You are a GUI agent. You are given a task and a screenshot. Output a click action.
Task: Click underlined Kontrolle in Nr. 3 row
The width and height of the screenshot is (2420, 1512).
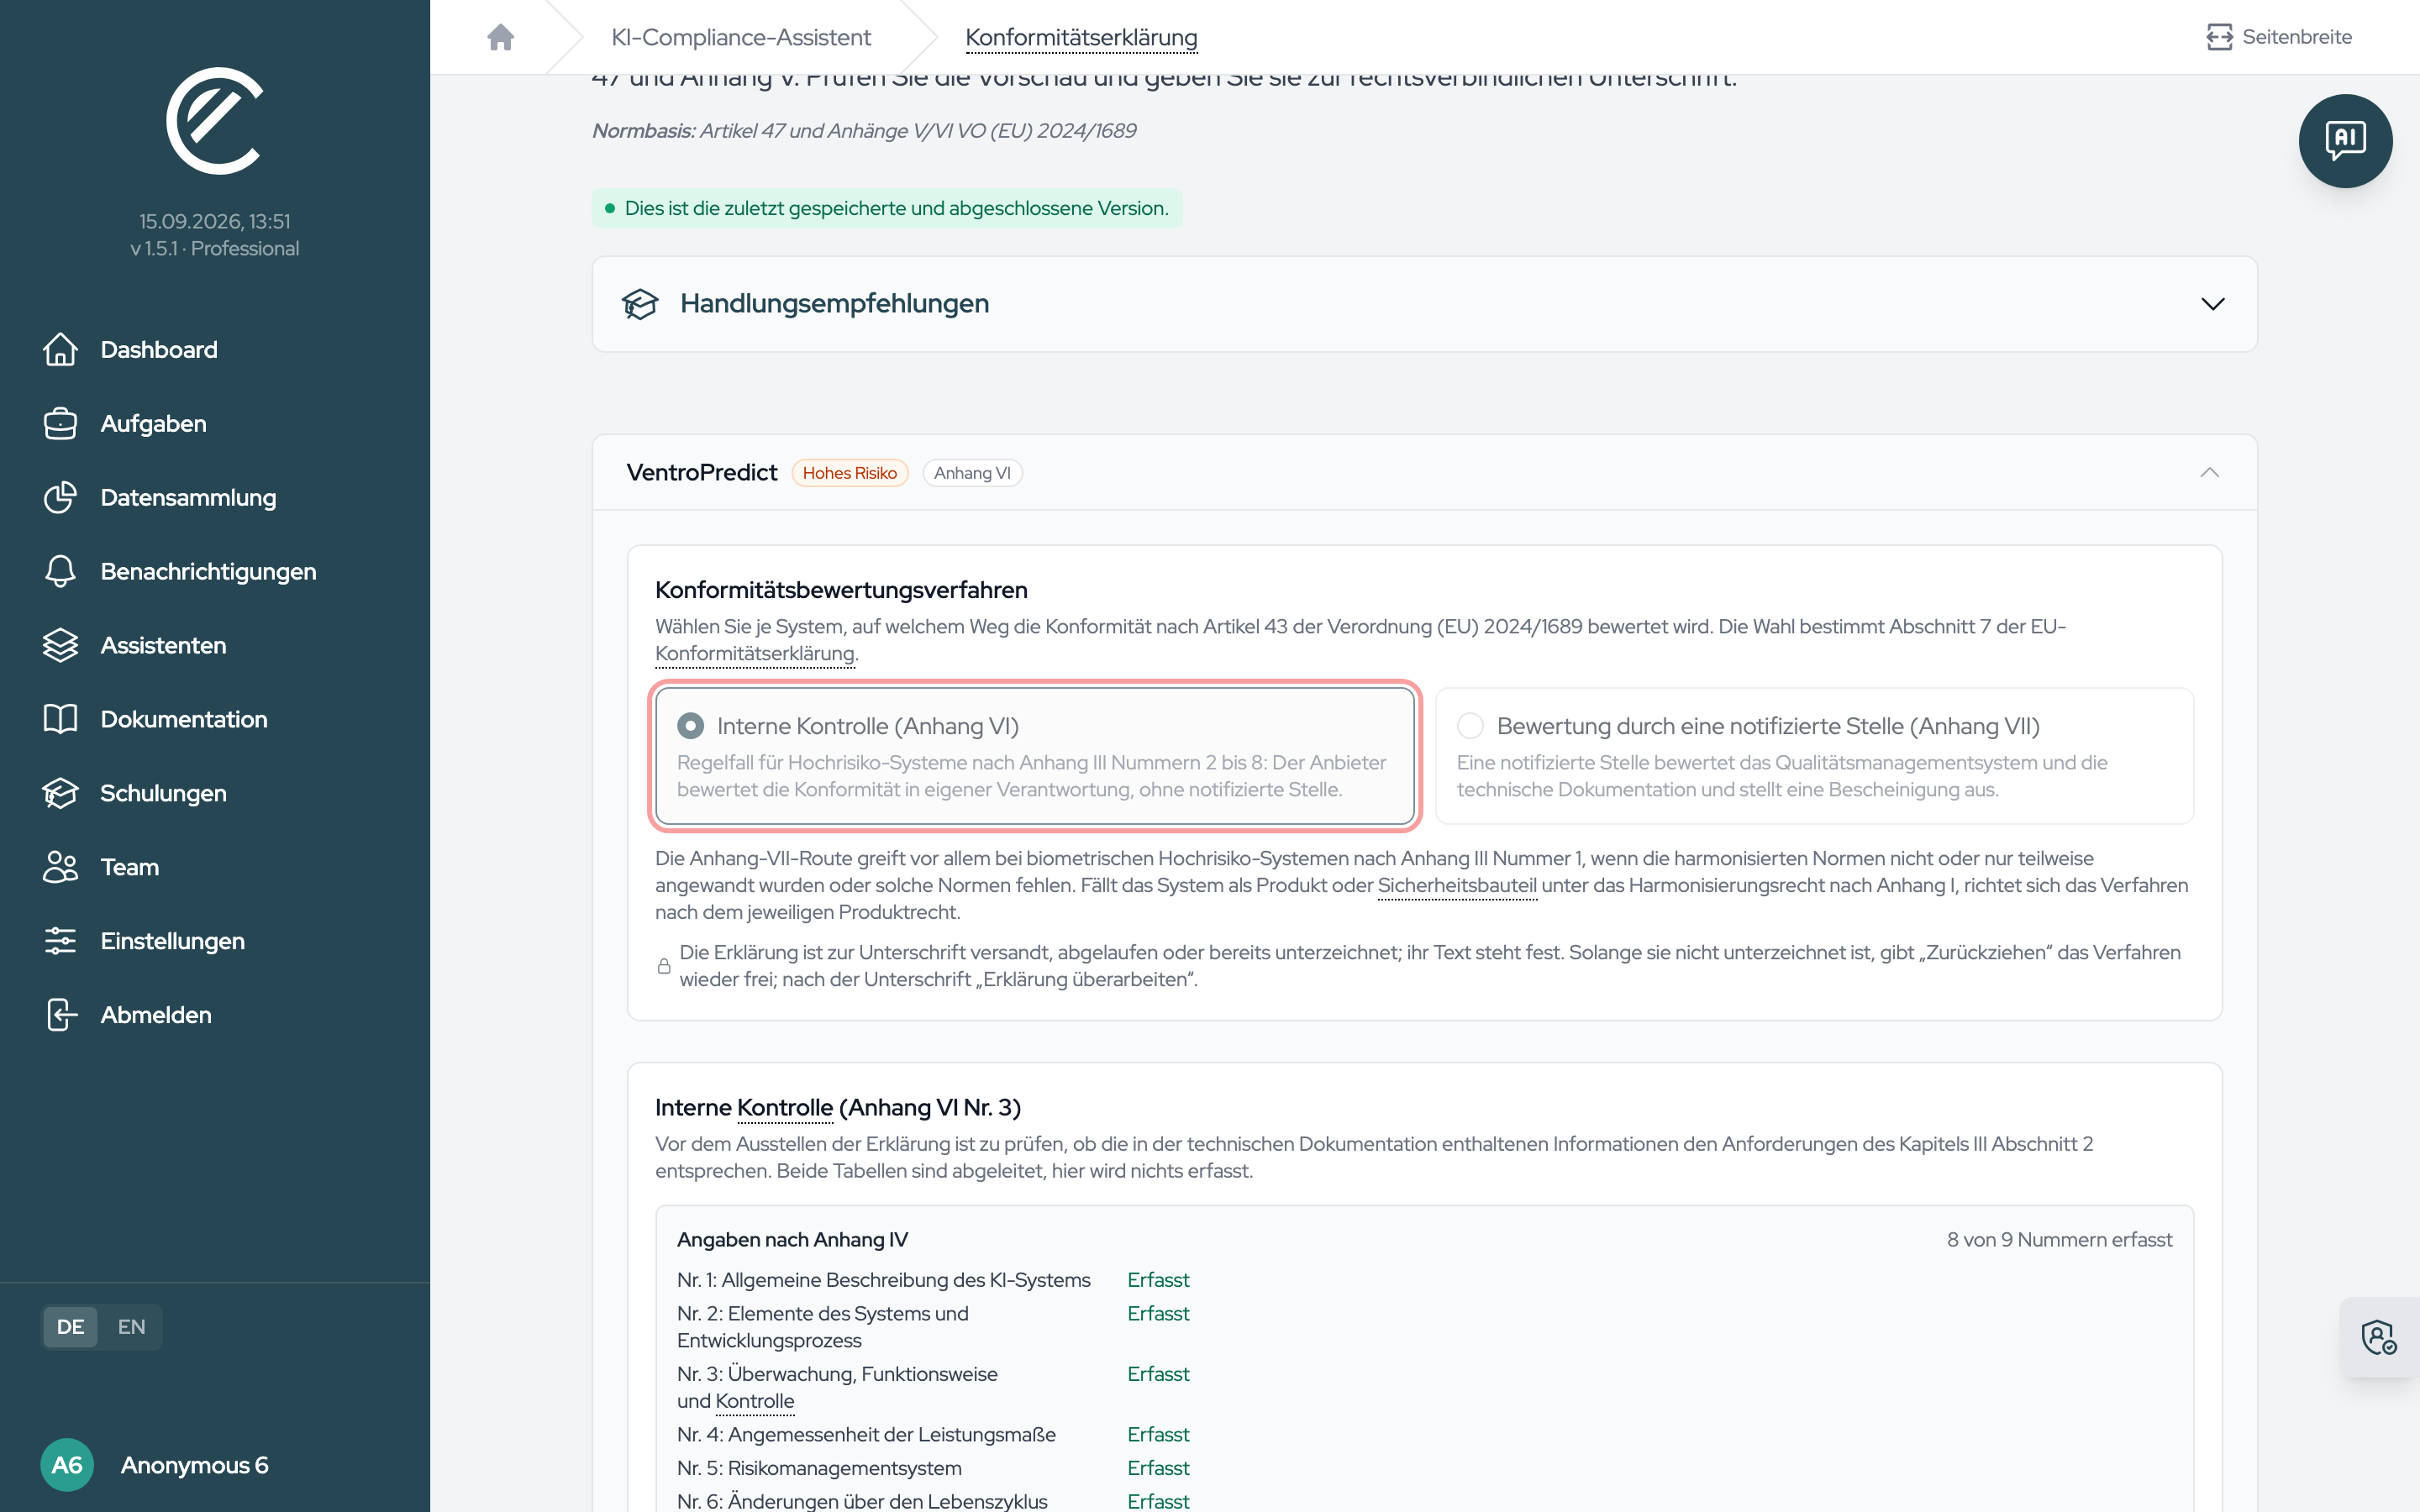point(755,1402)
